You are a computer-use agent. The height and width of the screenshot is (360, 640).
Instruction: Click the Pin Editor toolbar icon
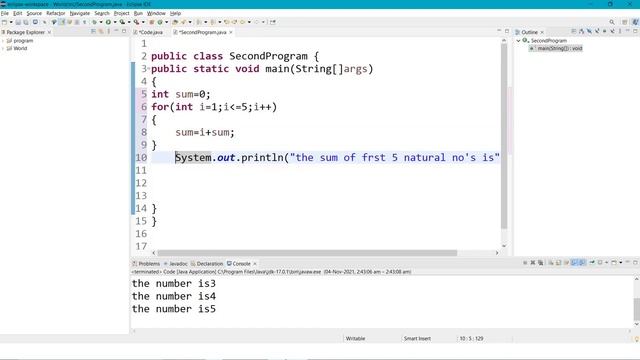coord(273,22)
